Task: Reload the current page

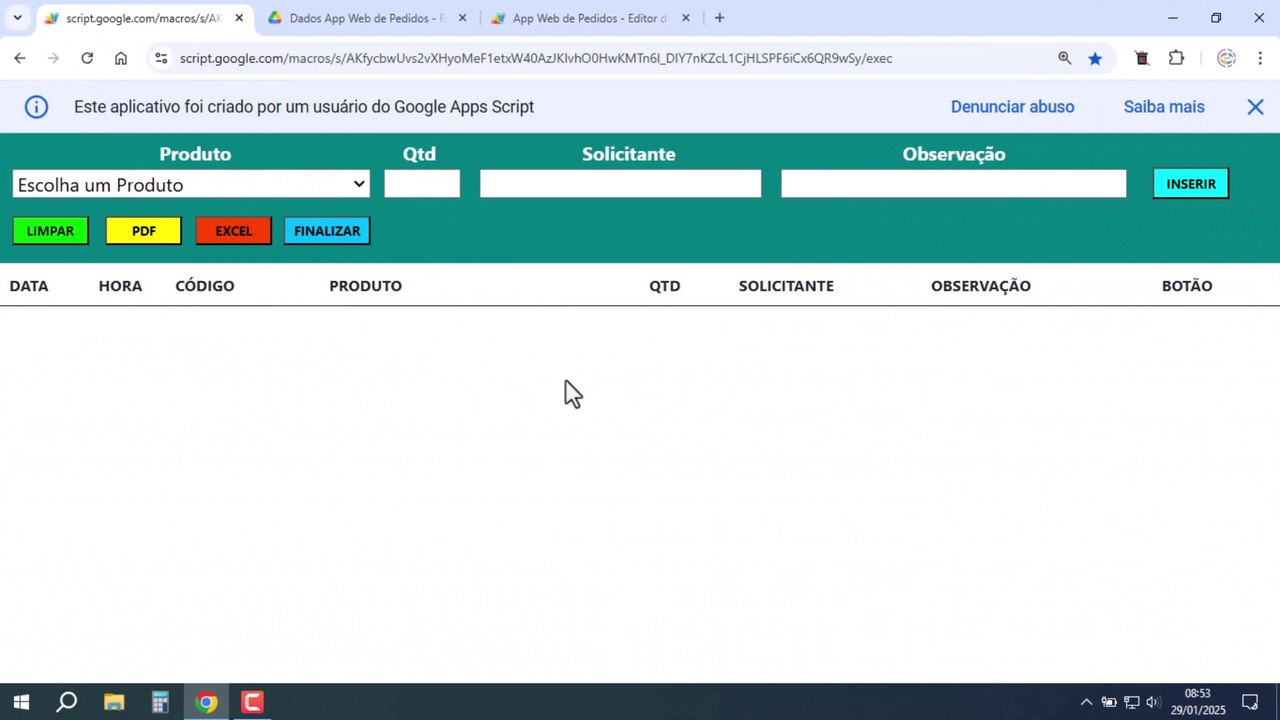Action: click(87, 58)
